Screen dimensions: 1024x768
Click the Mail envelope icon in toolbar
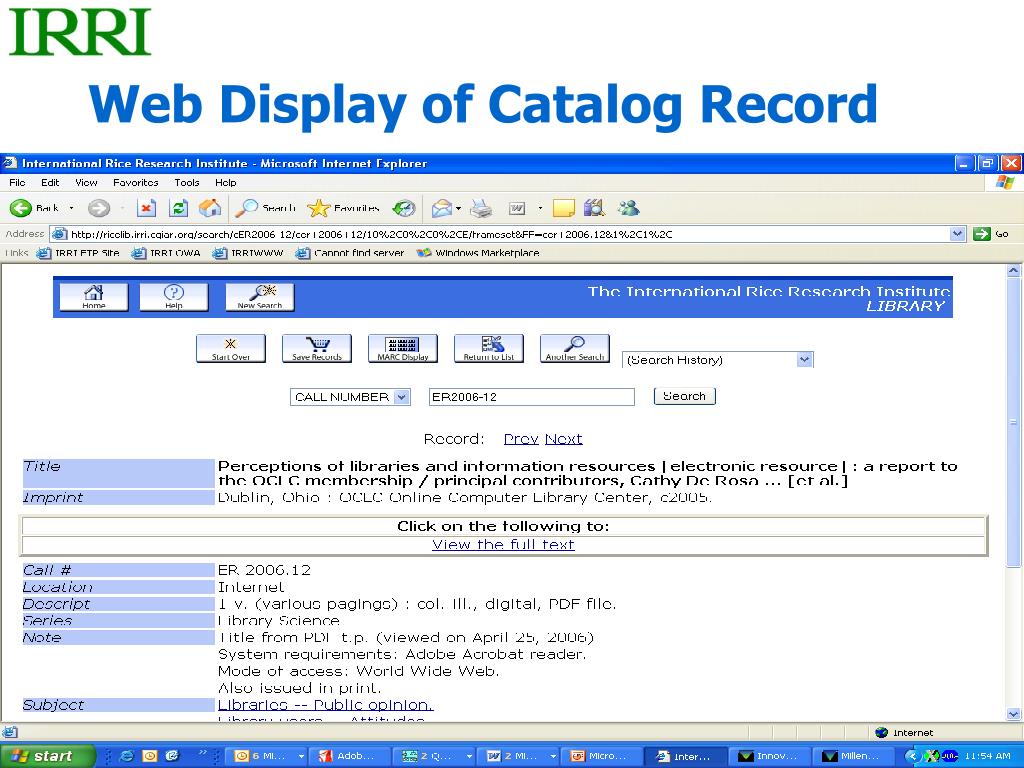(x=441, y=208)
